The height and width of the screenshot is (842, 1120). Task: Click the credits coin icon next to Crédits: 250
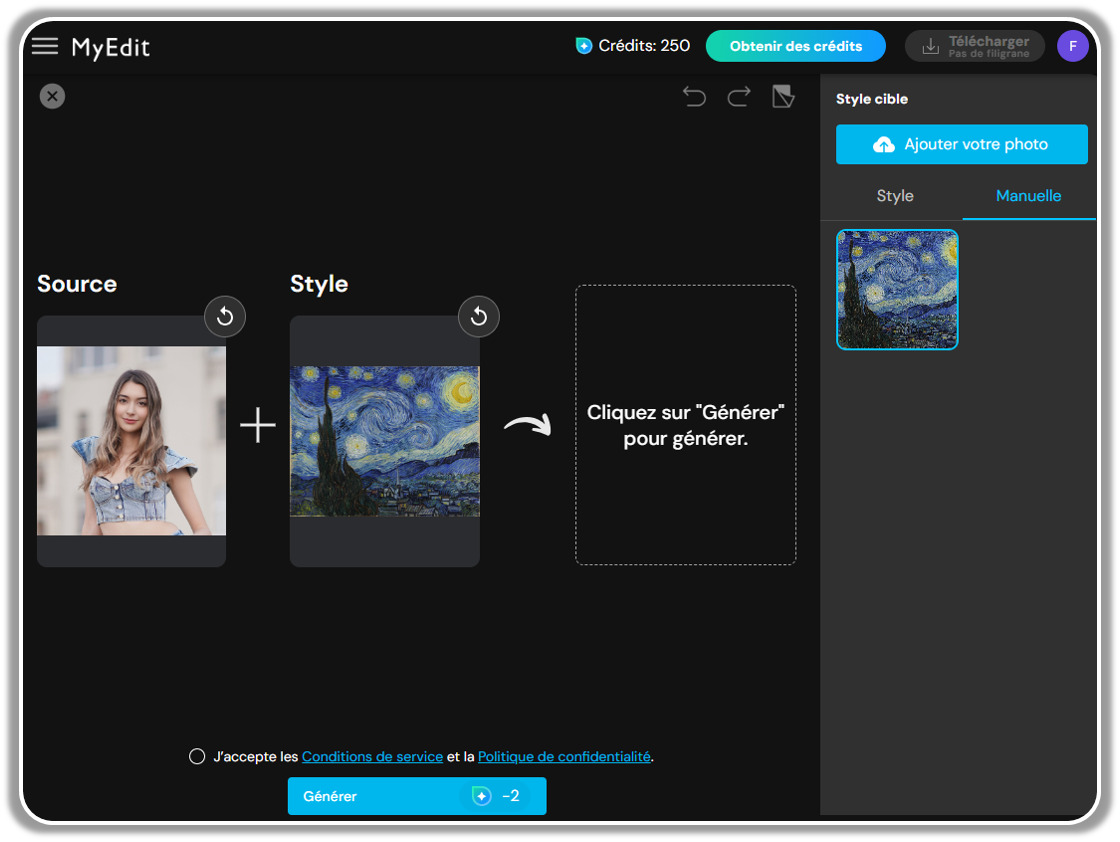tap(583, 45)
